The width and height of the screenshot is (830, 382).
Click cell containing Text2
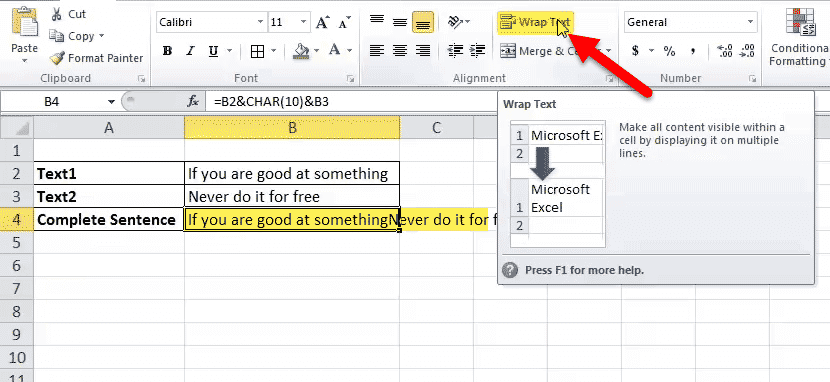coord(109,197)
